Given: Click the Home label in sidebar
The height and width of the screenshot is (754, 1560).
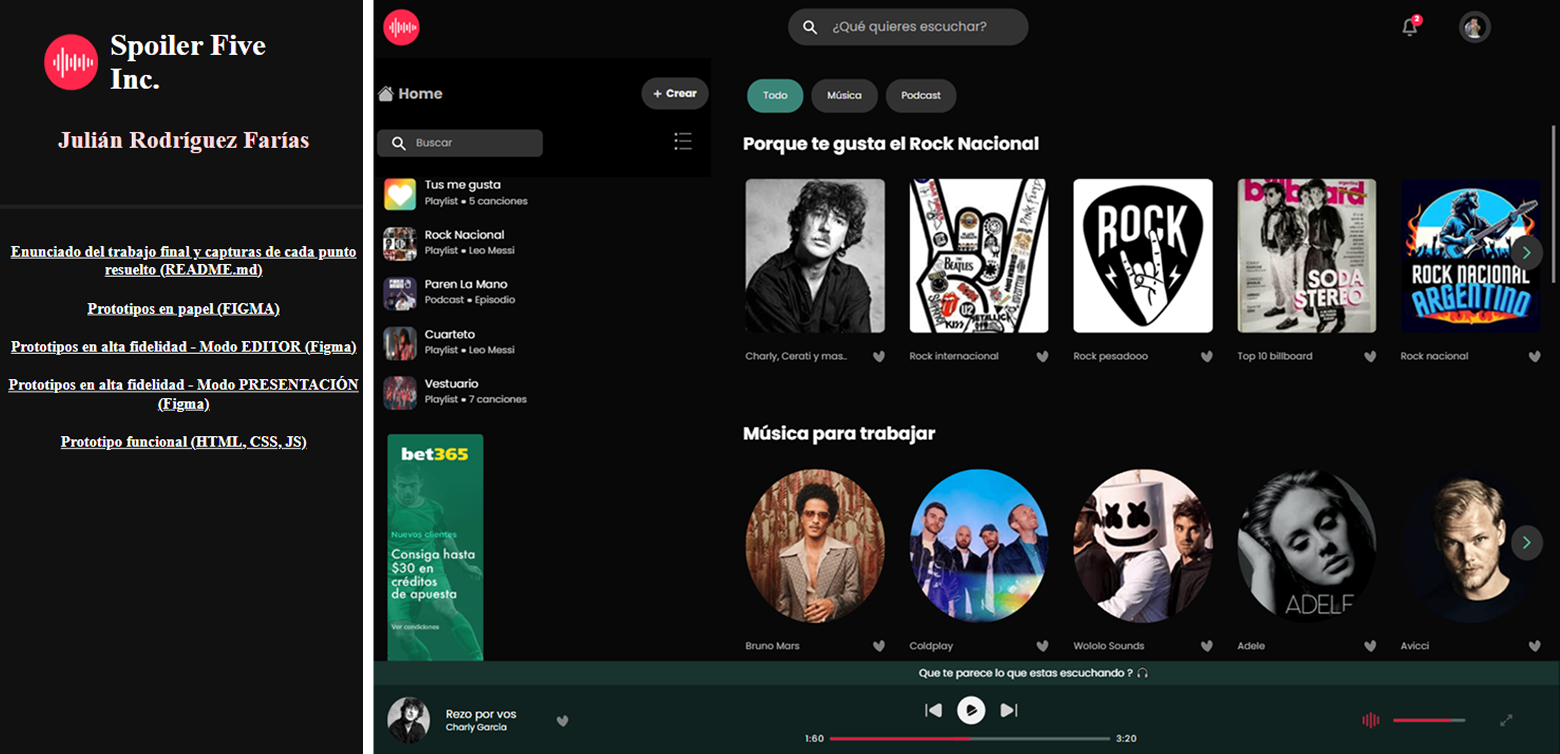Looking at the screenshot, I should coord(420,94).
